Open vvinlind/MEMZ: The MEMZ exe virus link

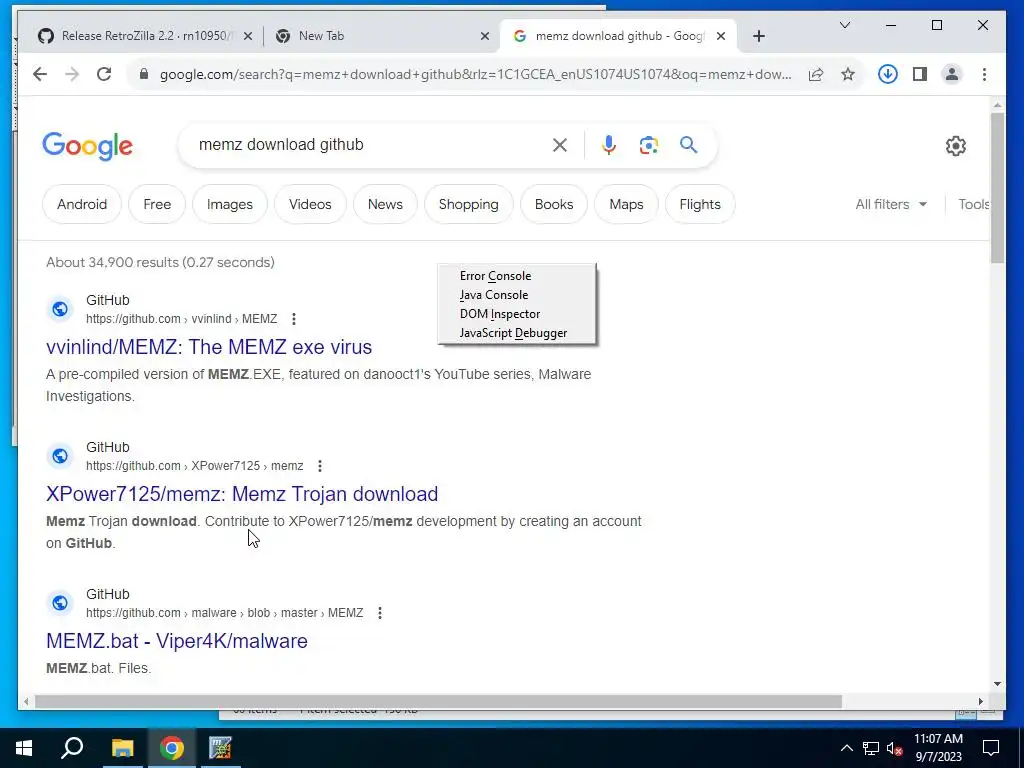209,347
